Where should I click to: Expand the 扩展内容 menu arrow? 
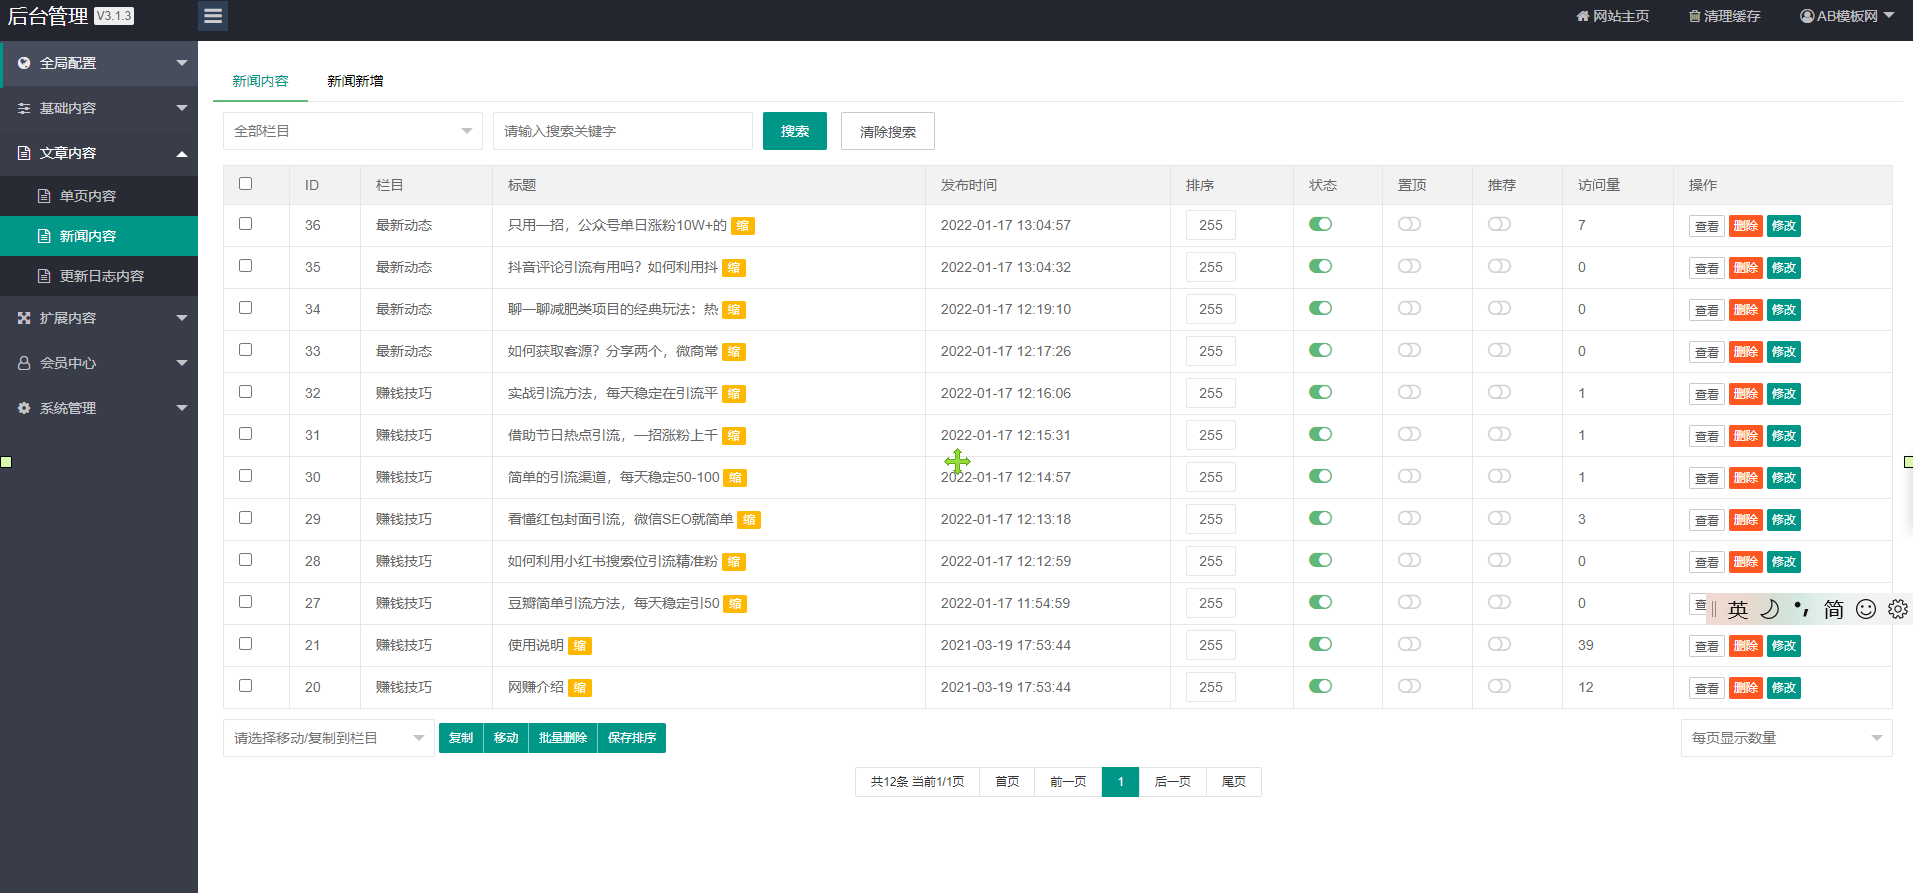(182, 318)
